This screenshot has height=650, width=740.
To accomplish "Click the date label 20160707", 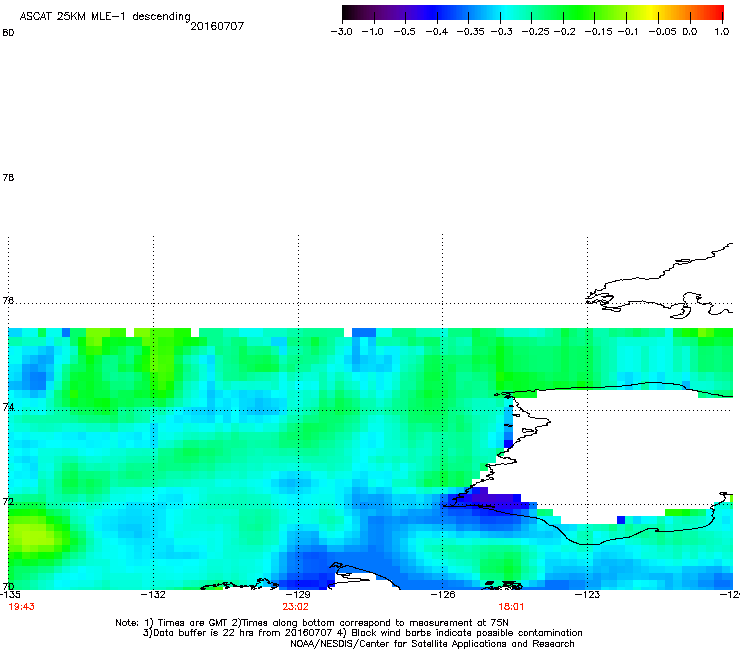I will tap(217, 26).
